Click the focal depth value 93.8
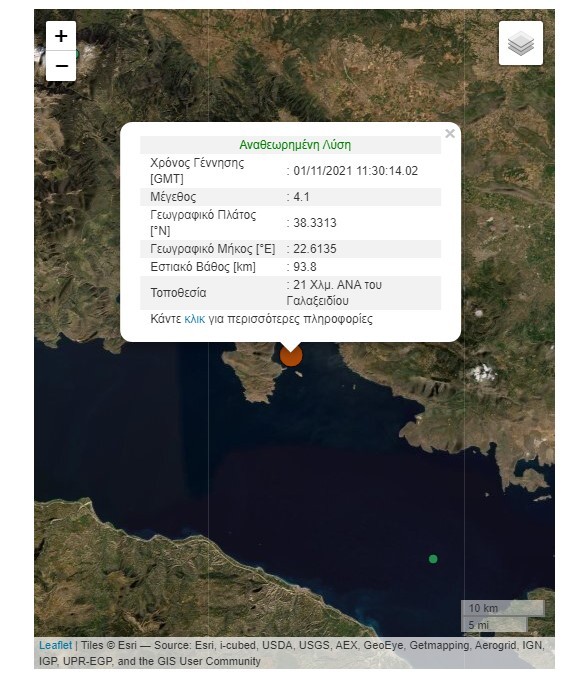The image size is (574, 691). (305, 267)
